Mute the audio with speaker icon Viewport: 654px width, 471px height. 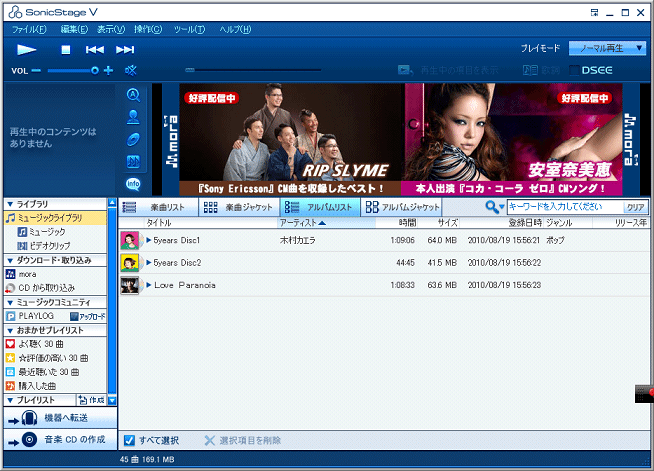pos(131,71)
